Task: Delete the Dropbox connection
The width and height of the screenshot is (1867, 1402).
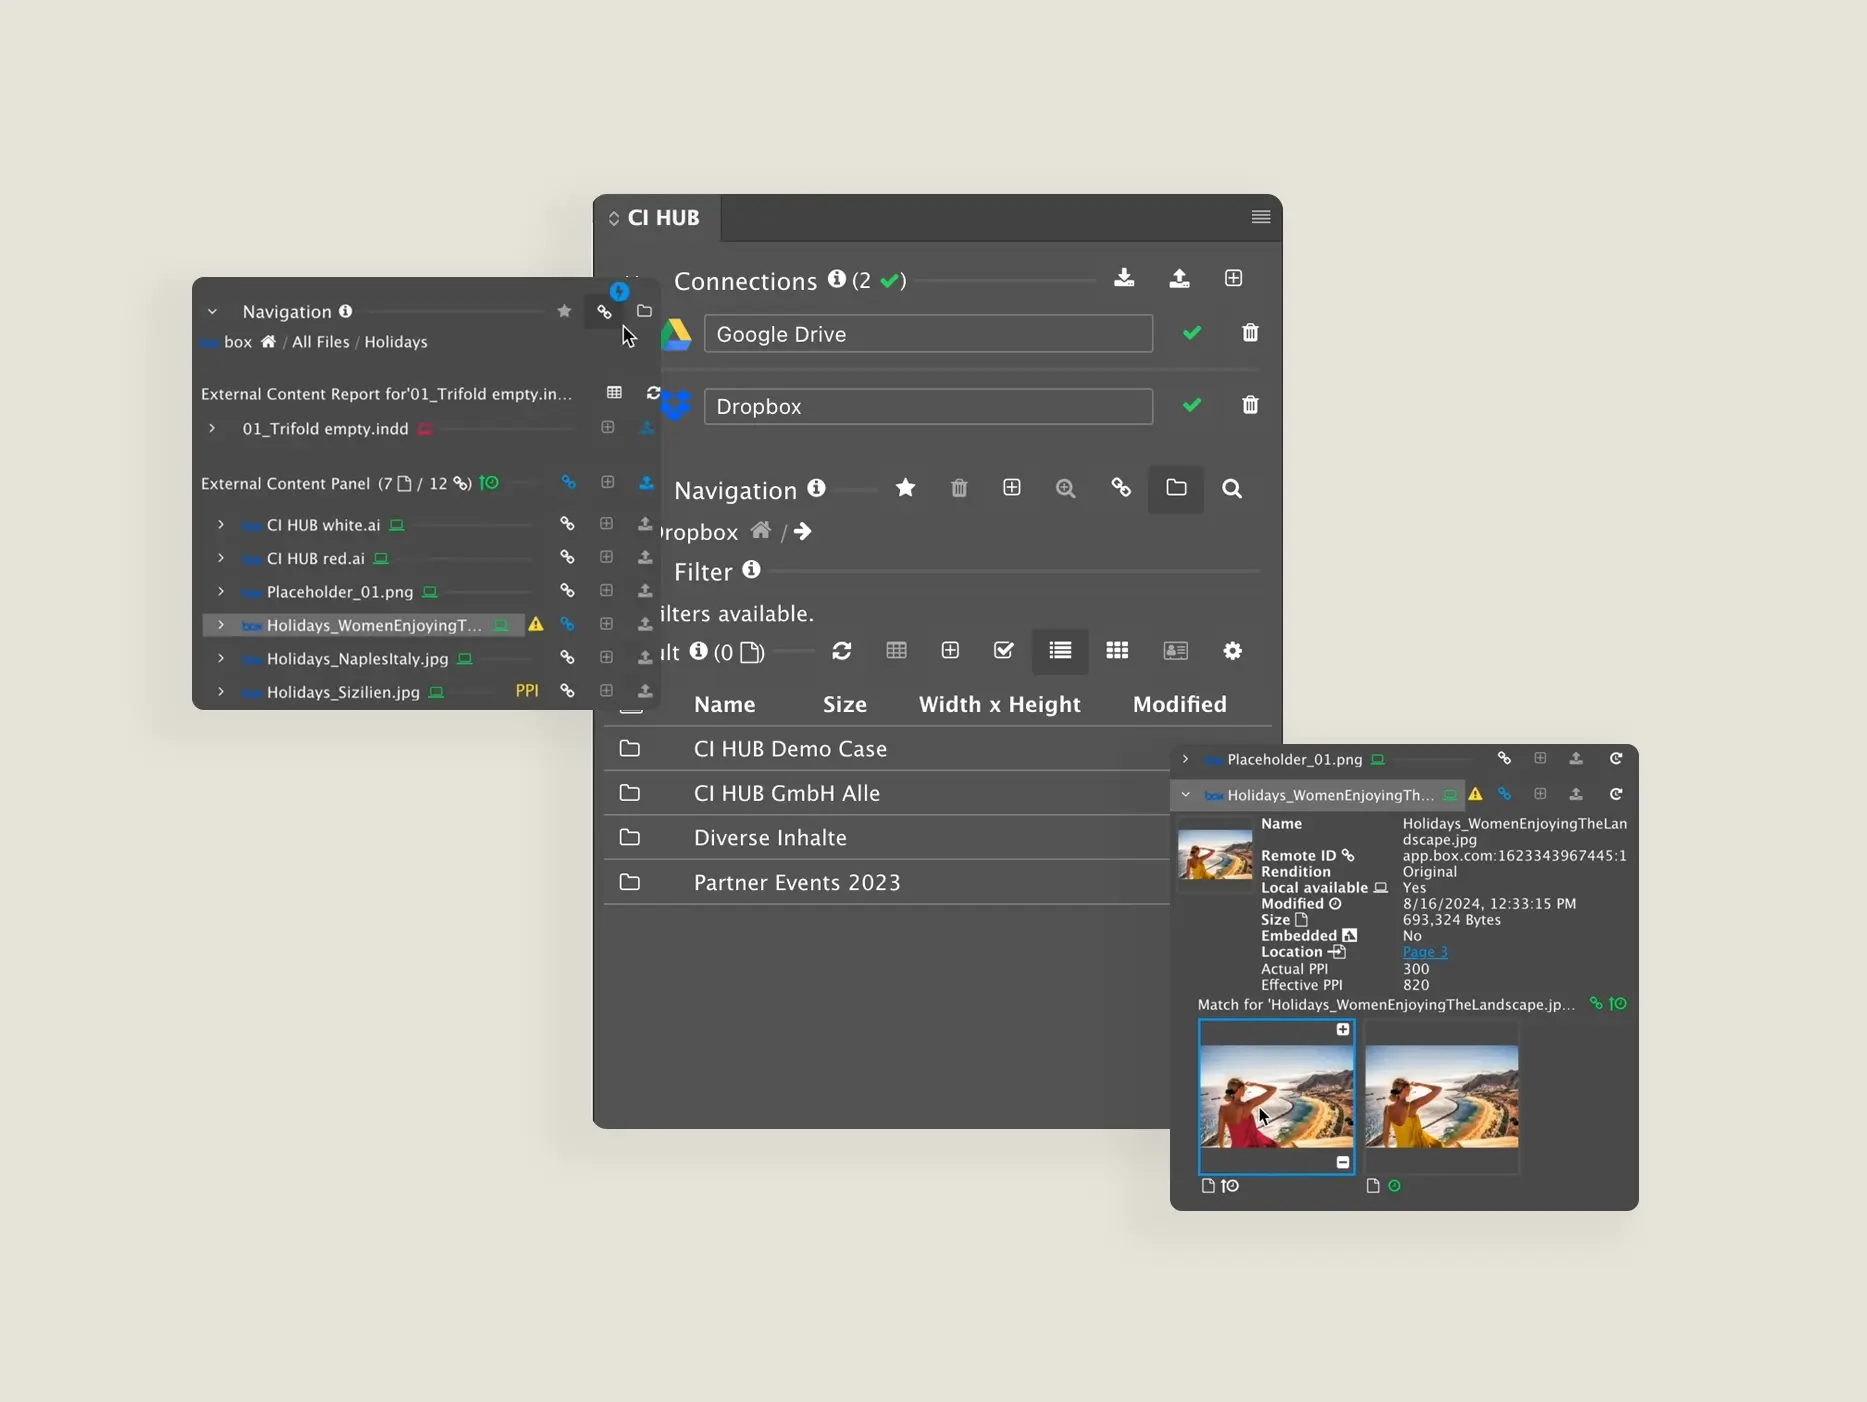Action: click(x=1250, y=405)
